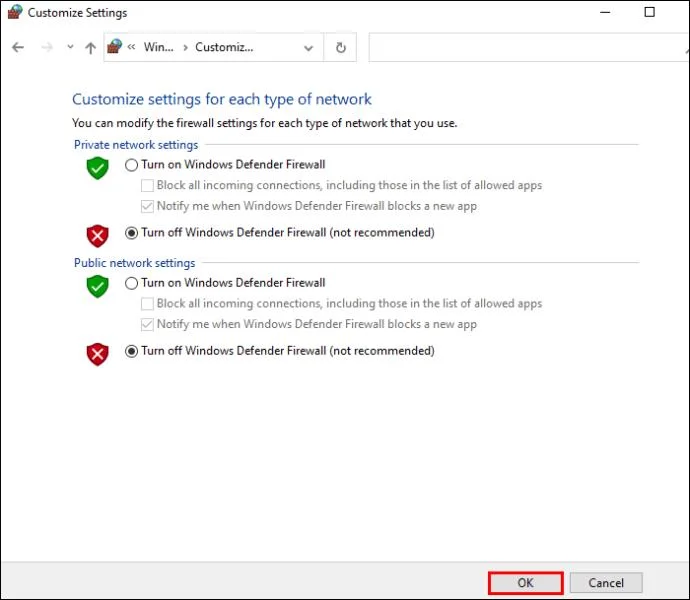Open recent locations chevron beside forward arrow
The image size is (690, 600).
pos(70,46)
